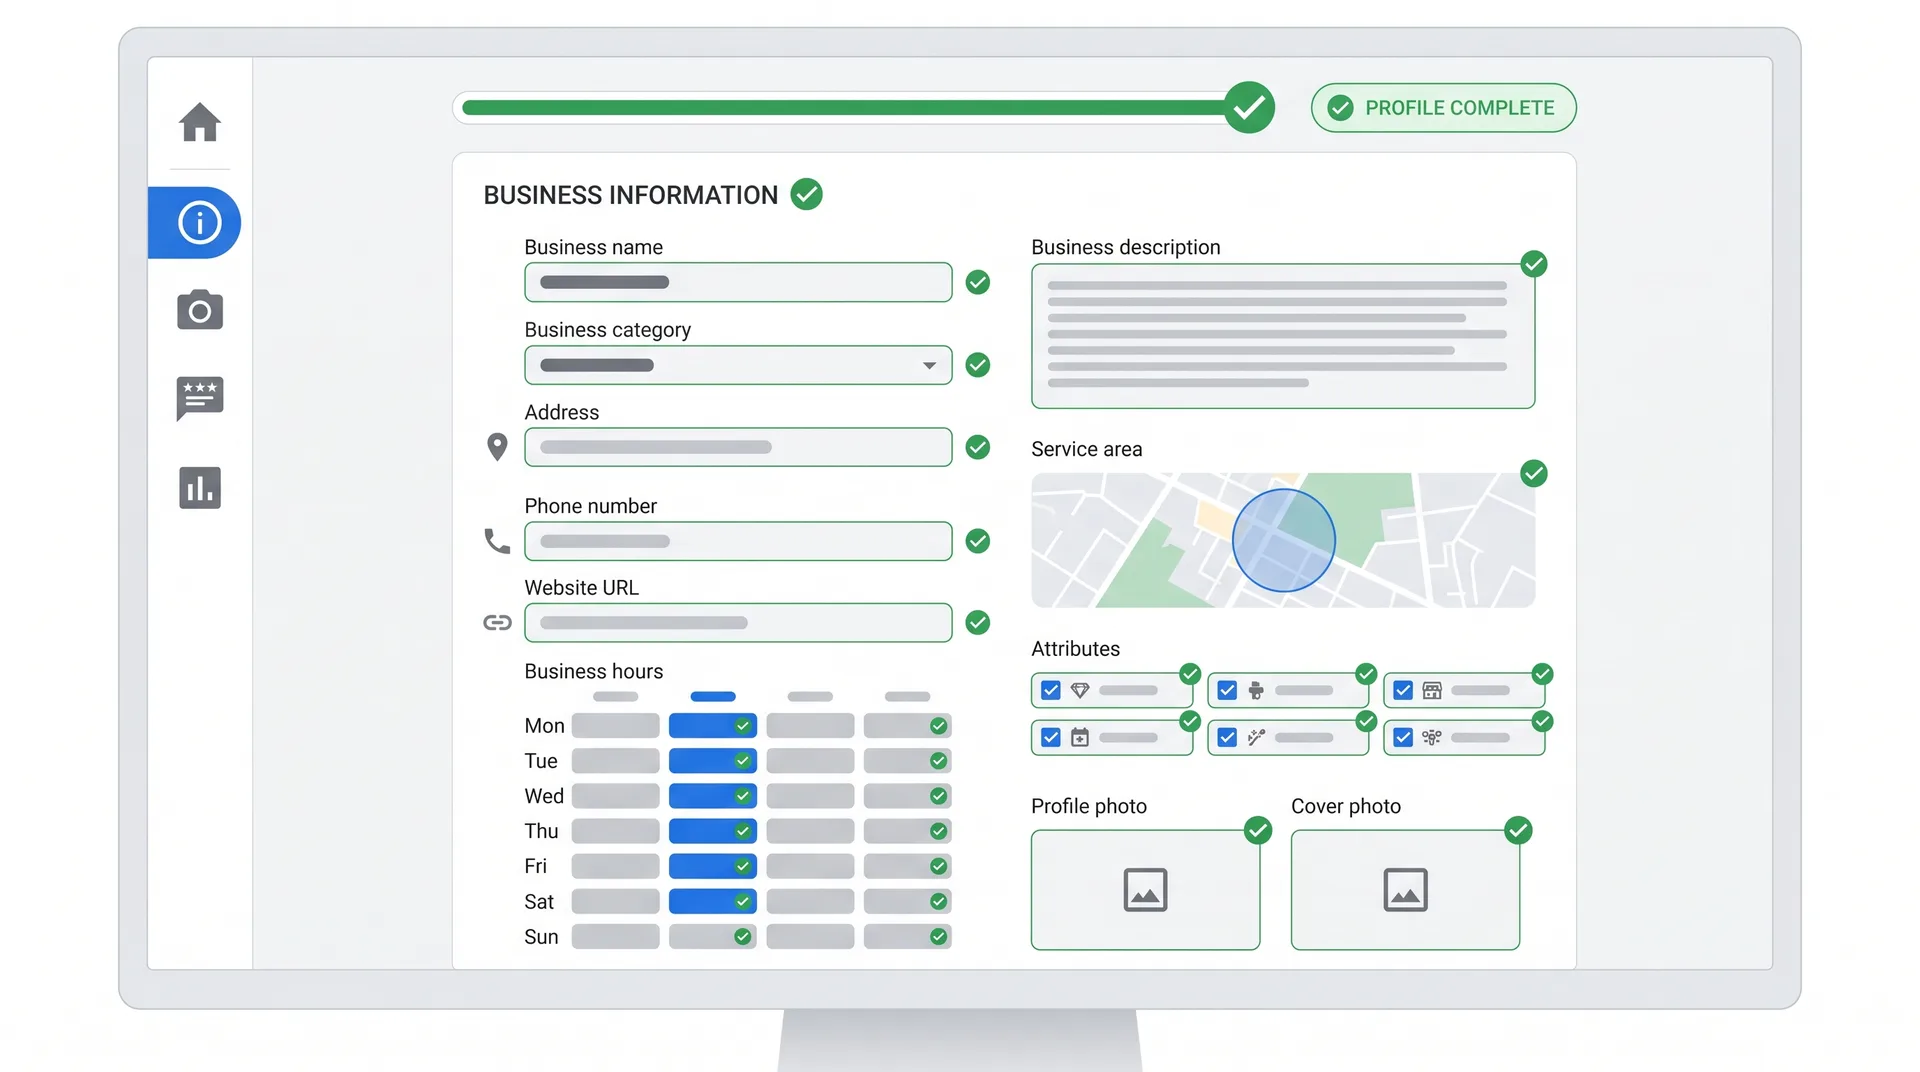Click the Tue row label

541,761
